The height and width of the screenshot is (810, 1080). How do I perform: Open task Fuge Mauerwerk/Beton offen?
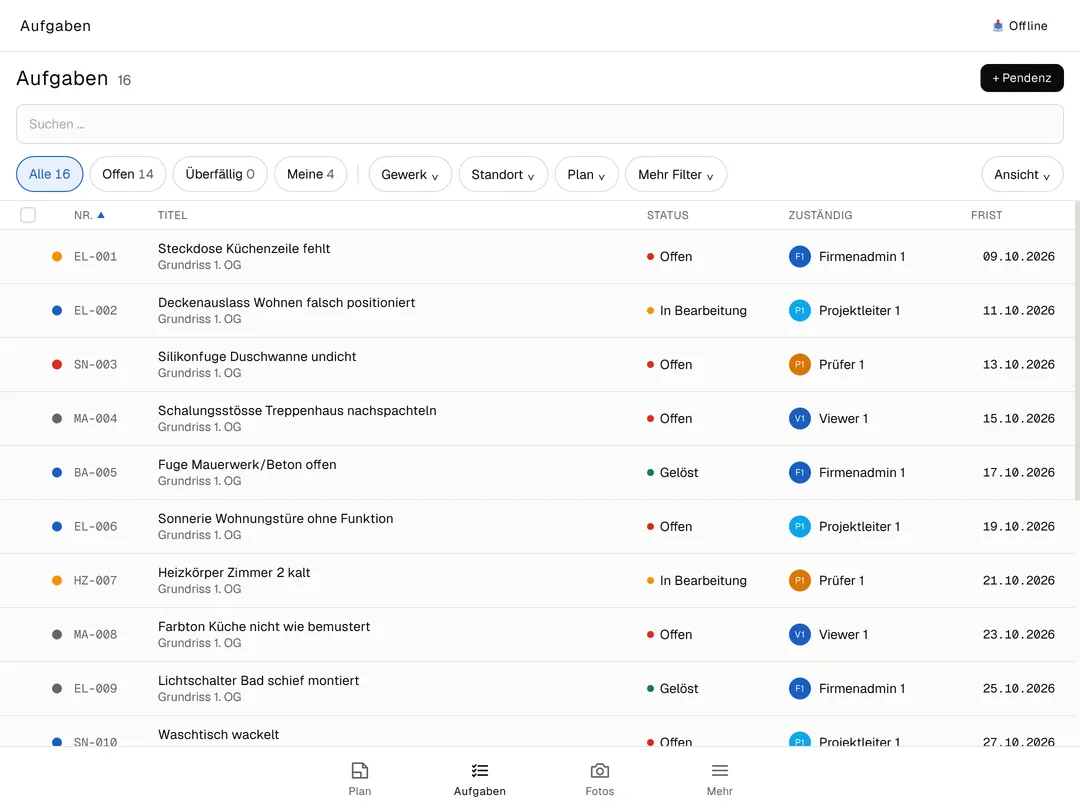pyautogui.click(x=247, y=464)
